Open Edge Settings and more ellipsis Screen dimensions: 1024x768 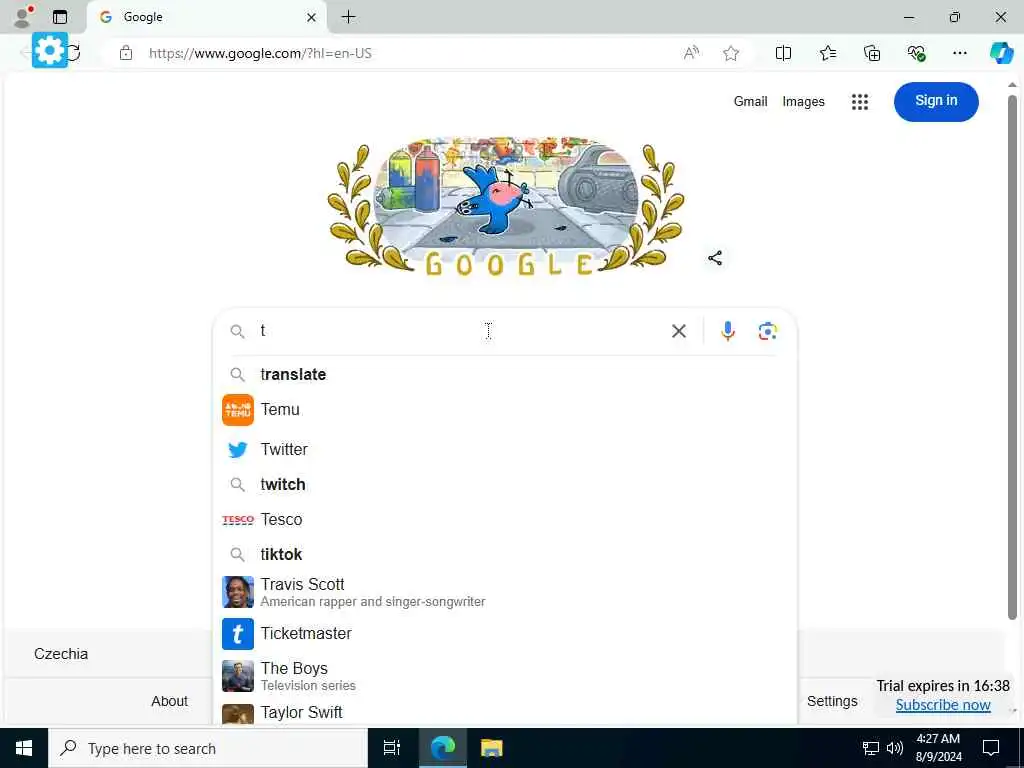point(959,54)
